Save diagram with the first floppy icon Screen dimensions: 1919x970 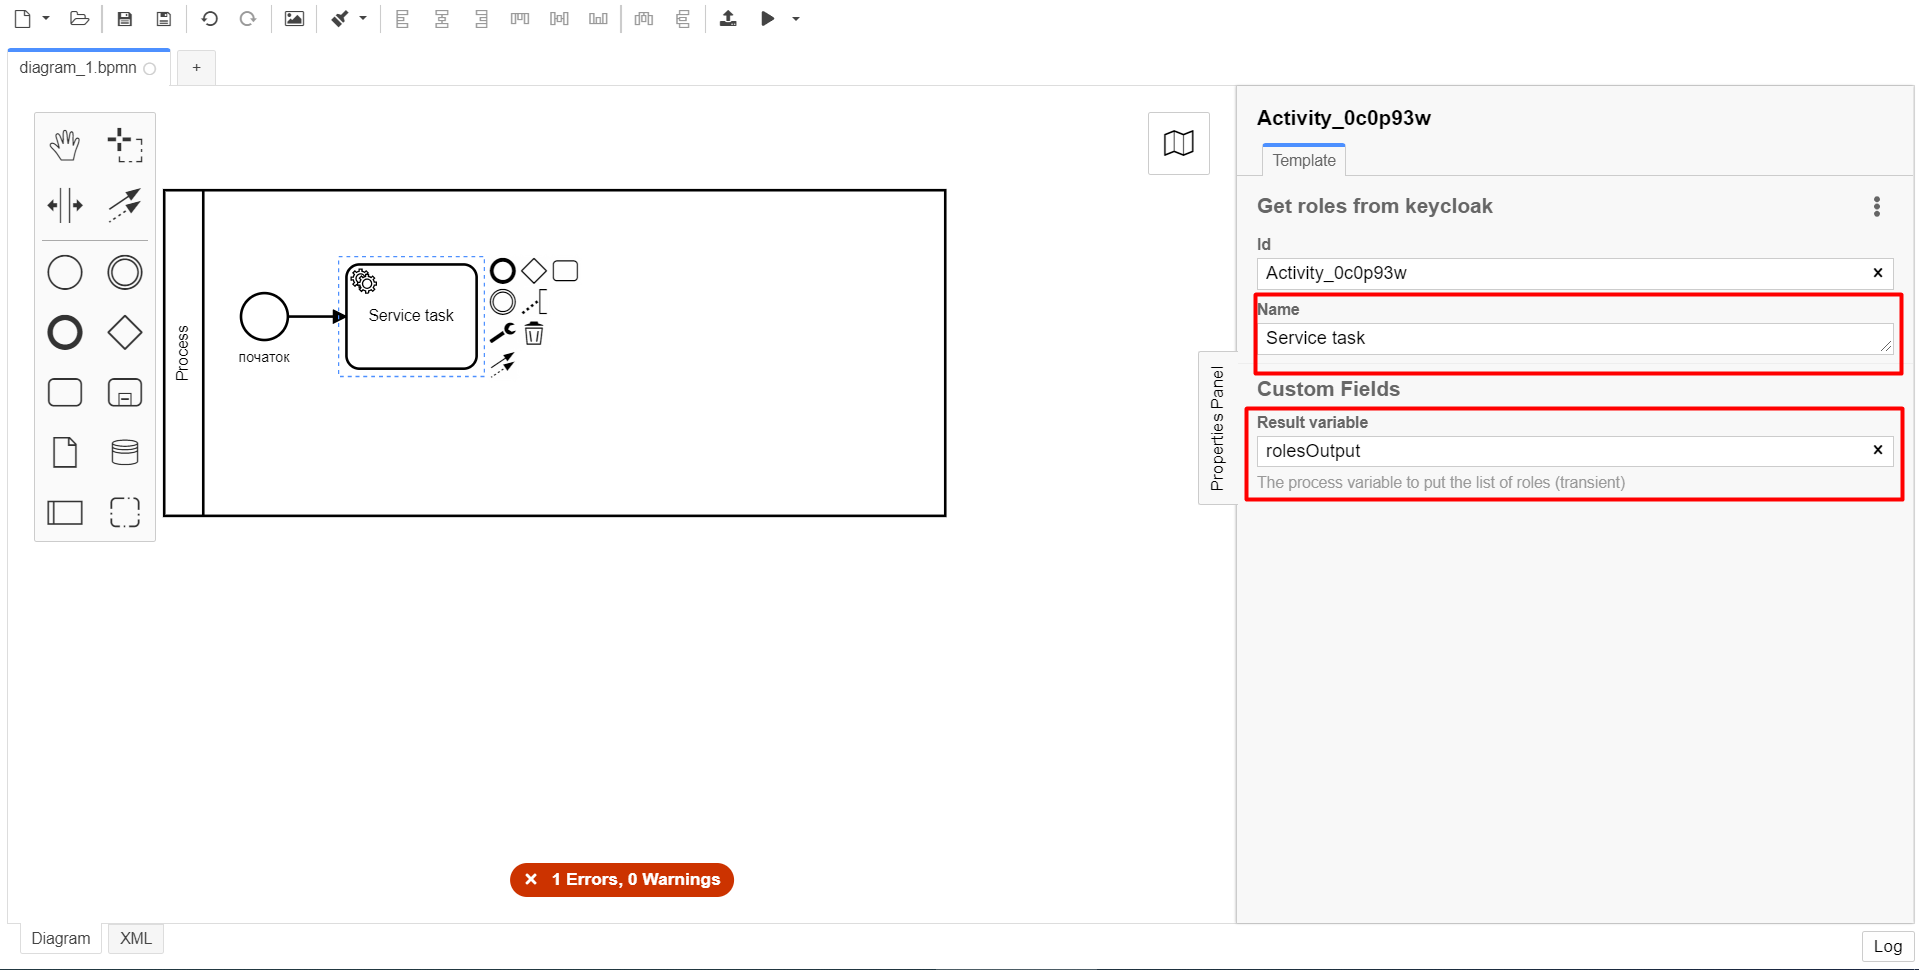coord(125,19)
